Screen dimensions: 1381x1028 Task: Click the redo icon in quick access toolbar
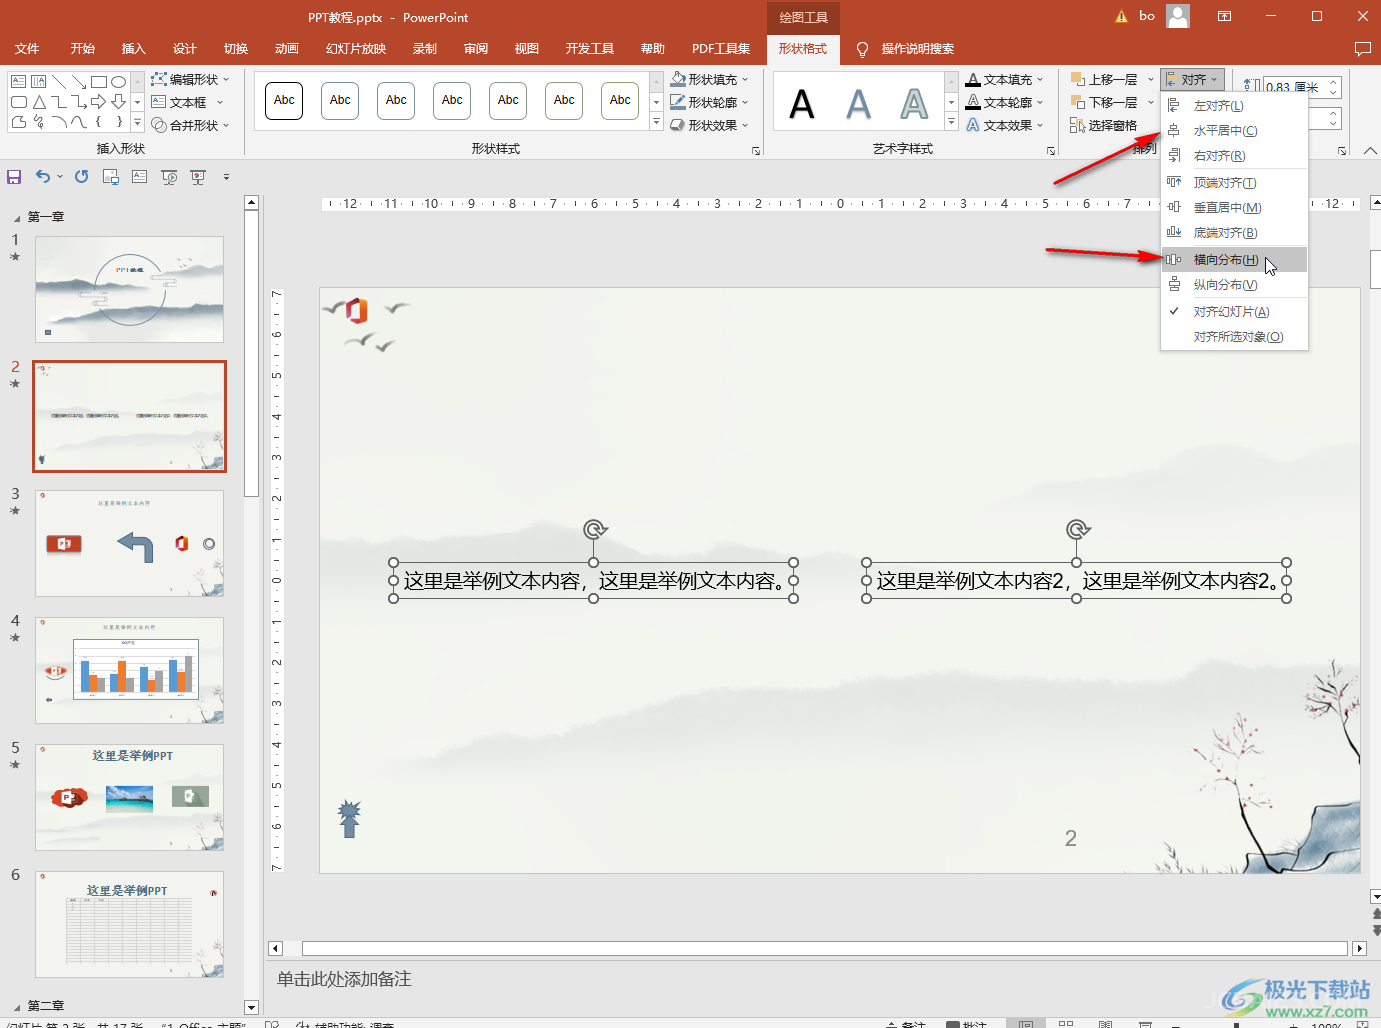(x=82, y=177)
